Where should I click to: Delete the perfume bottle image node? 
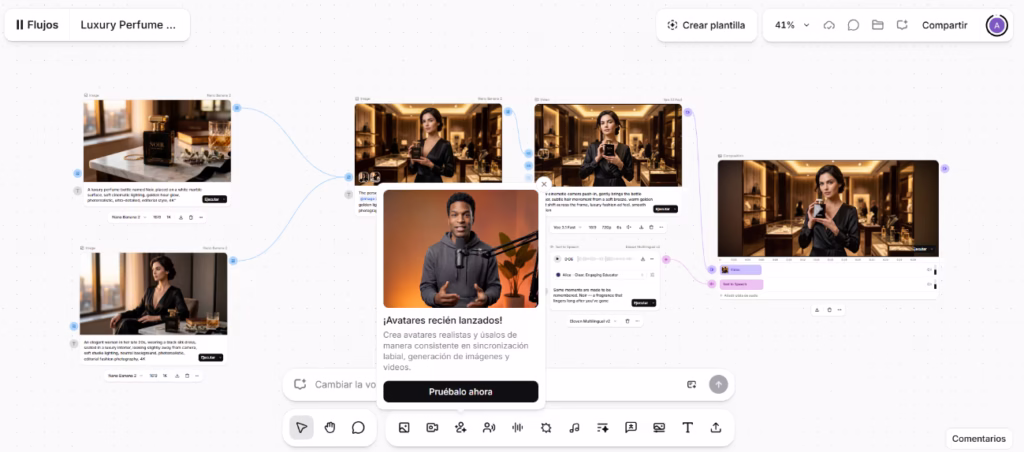(x=191, y=217)
